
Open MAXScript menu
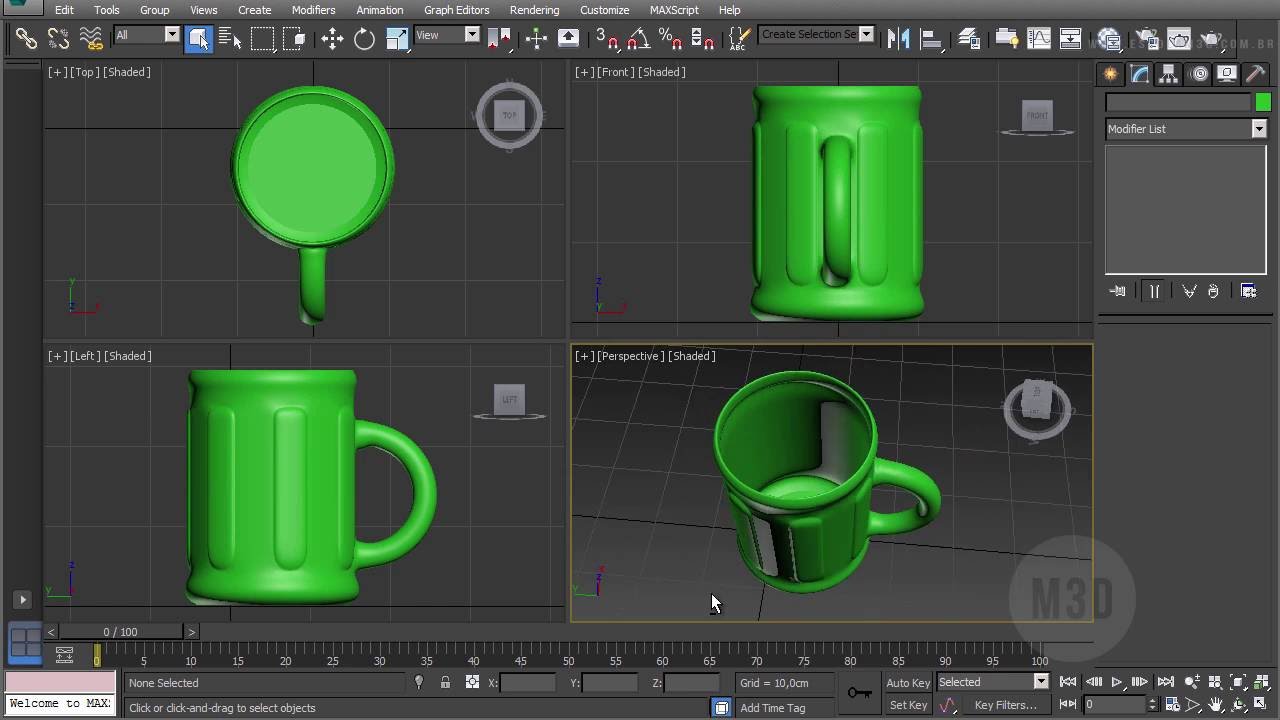coord(674,10)
